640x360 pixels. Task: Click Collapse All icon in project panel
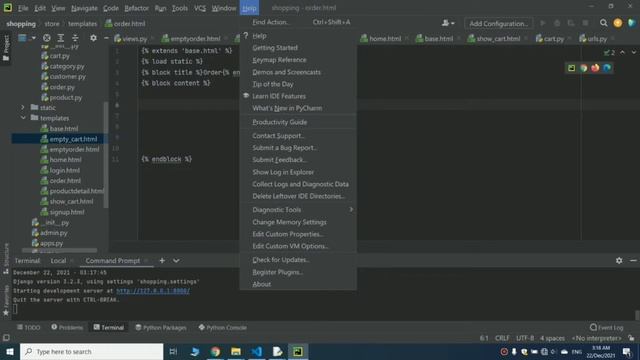click(75, 38)
